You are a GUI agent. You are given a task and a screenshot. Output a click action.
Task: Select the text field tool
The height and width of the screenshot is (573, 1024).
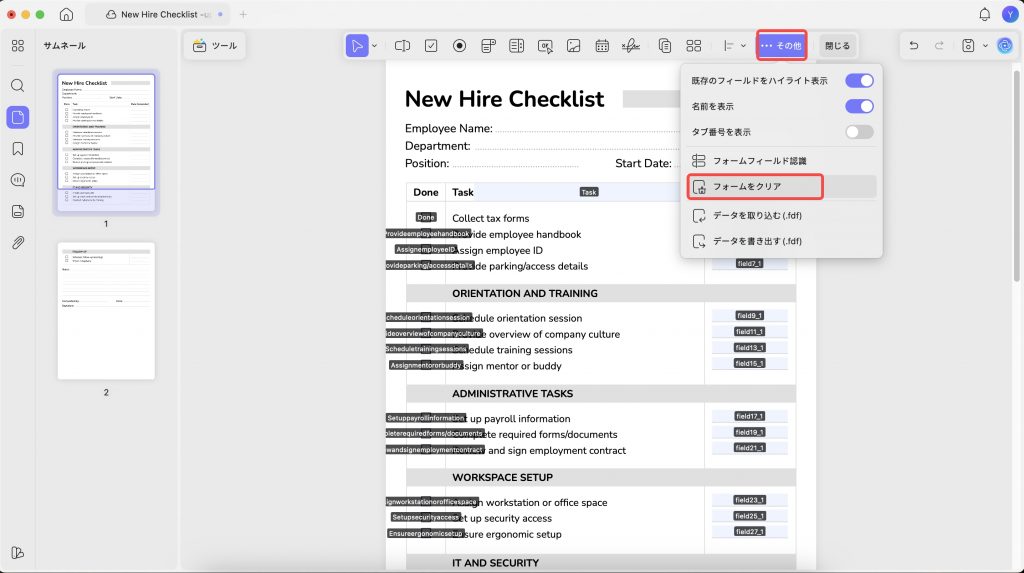pyautogui.click(x=402, y=46)
